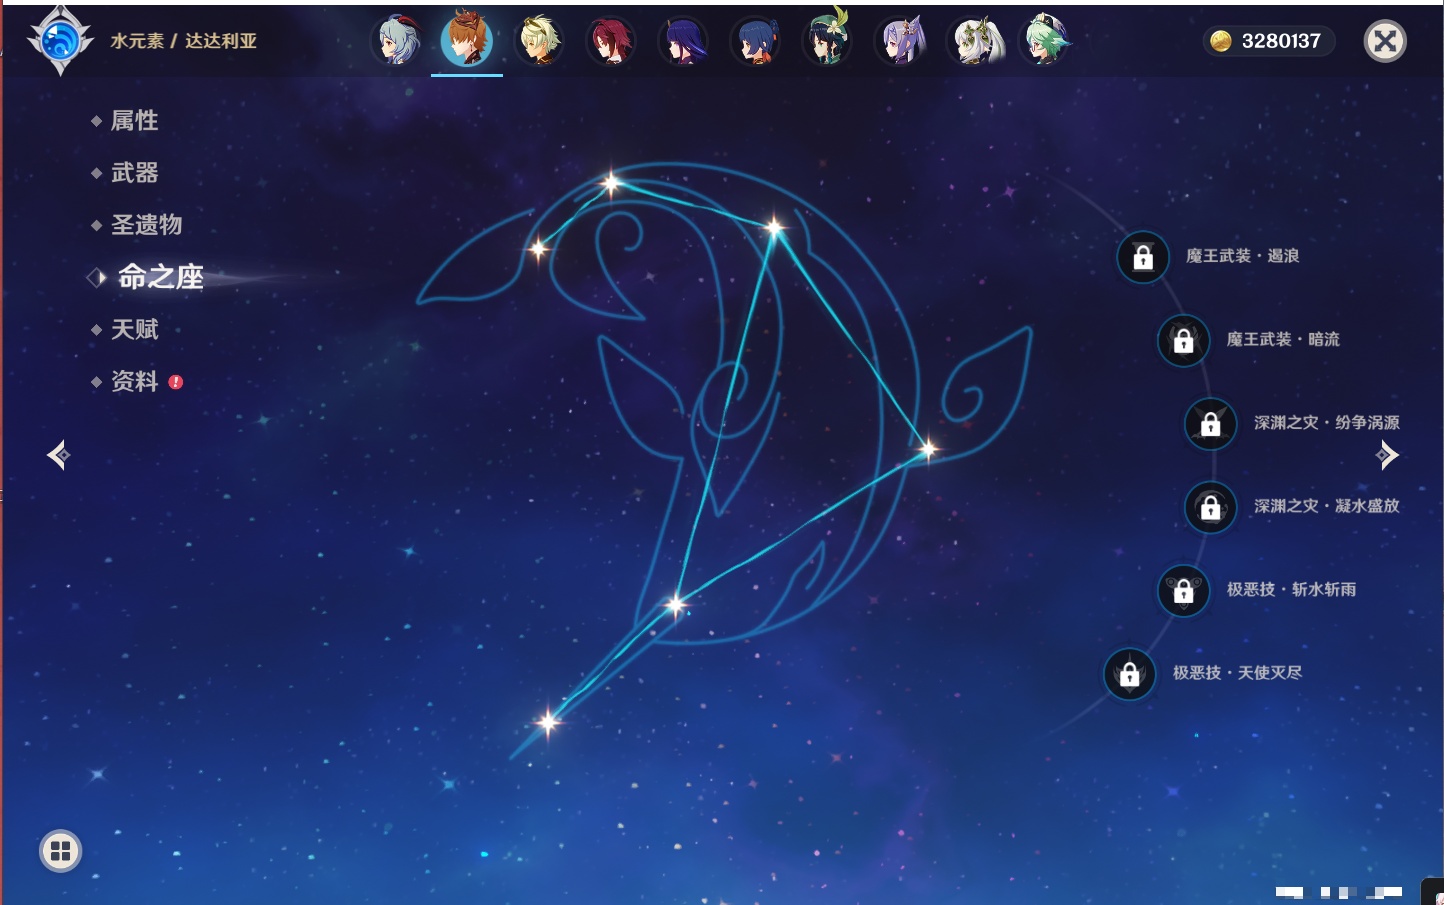Go to next character with right arrow
Viewport: 1444px width, 905px height.
(1387, 456)
